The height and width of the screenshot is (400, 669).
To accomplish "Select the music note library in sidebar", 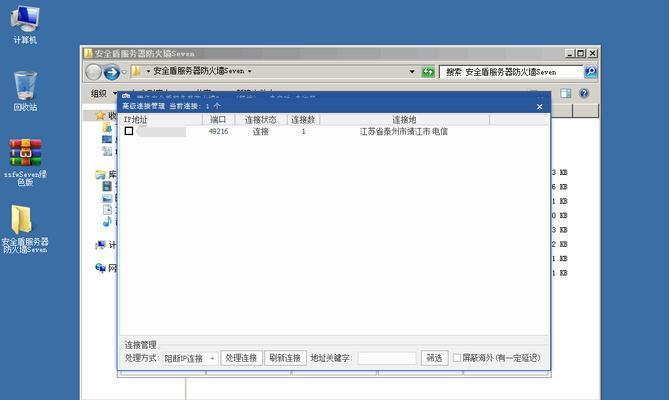I will (107, 221).
